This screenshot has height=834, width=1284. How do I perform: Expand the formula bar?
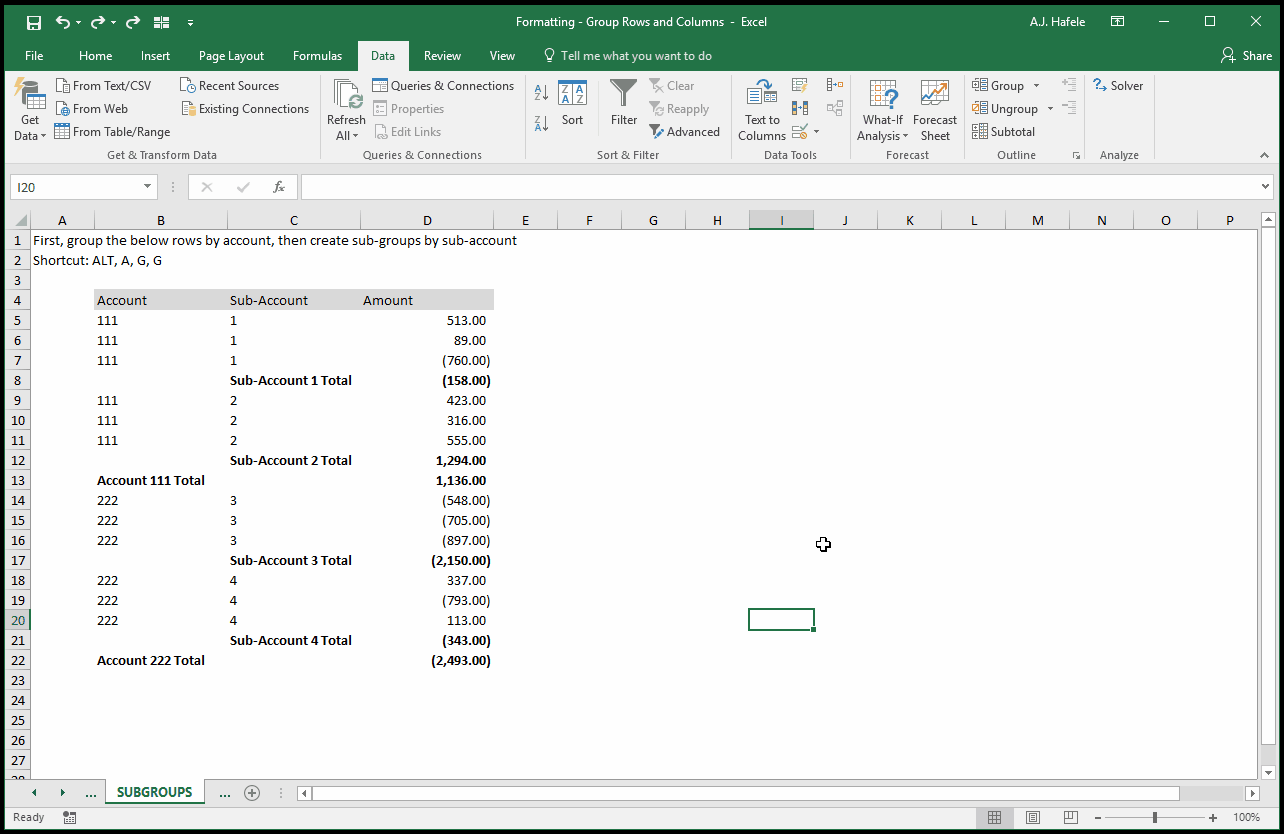point(1266,187)
